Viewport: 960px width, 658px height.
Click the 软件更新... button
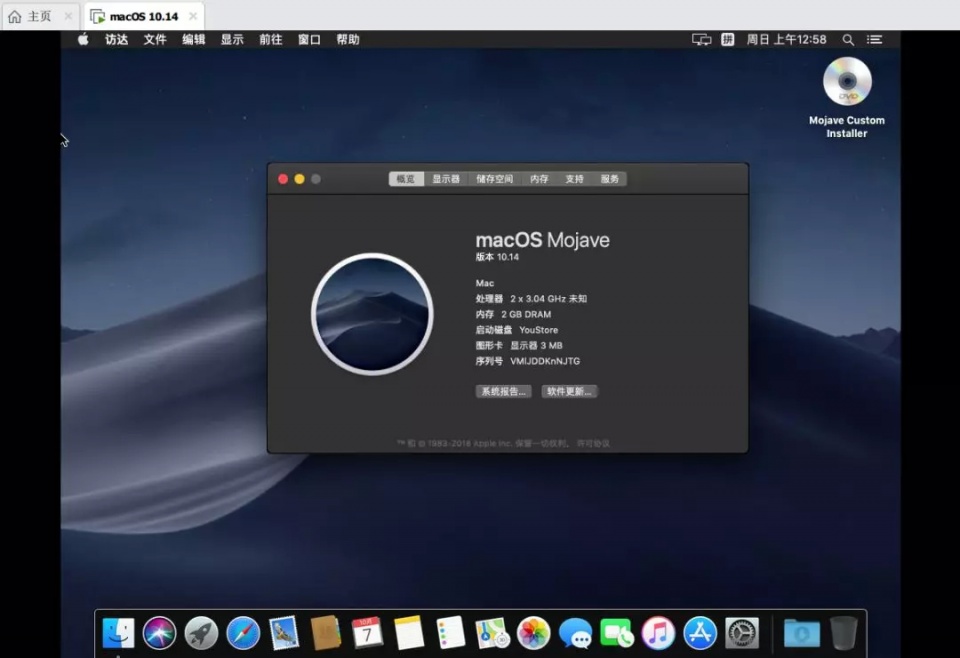coord(569,392)
